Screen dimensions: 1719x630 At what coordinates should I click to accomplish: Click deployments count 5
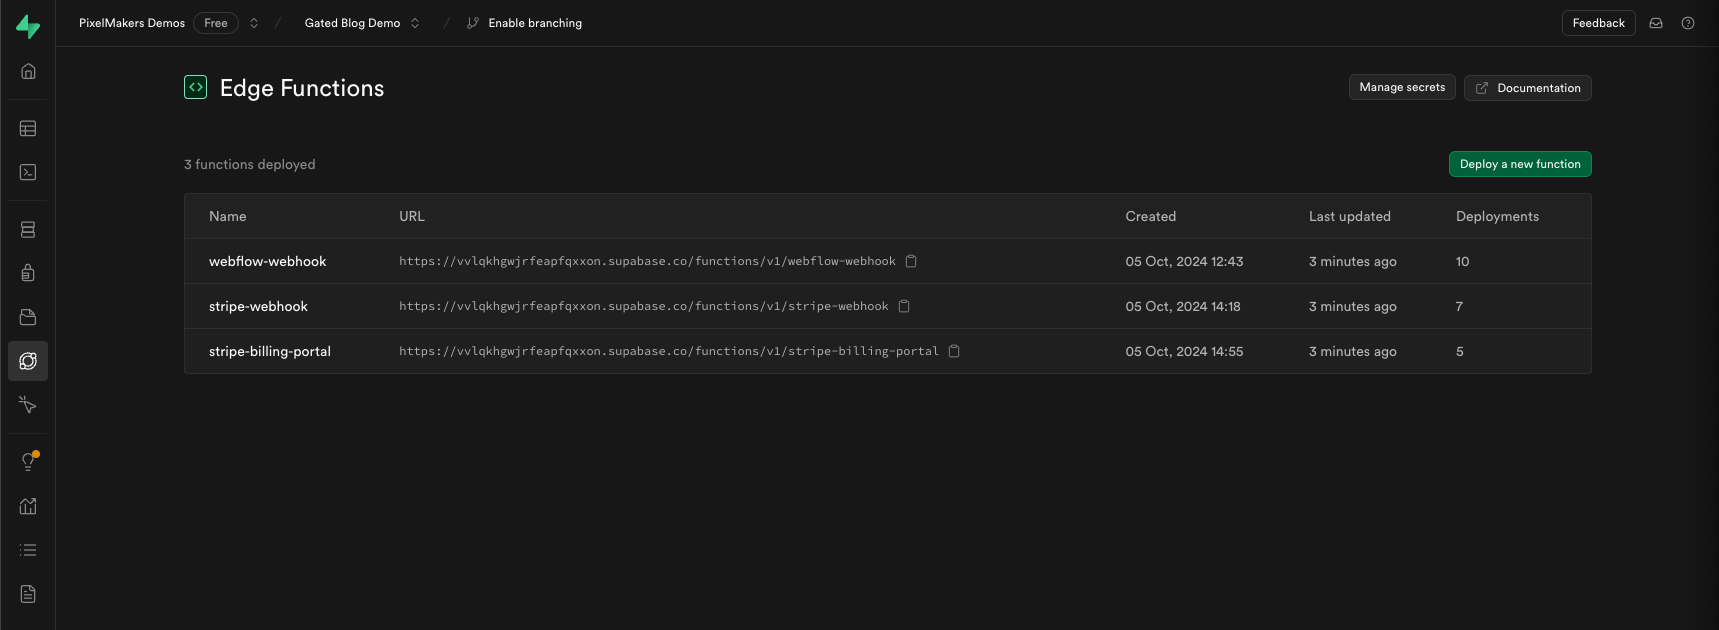coord(1460,351)
